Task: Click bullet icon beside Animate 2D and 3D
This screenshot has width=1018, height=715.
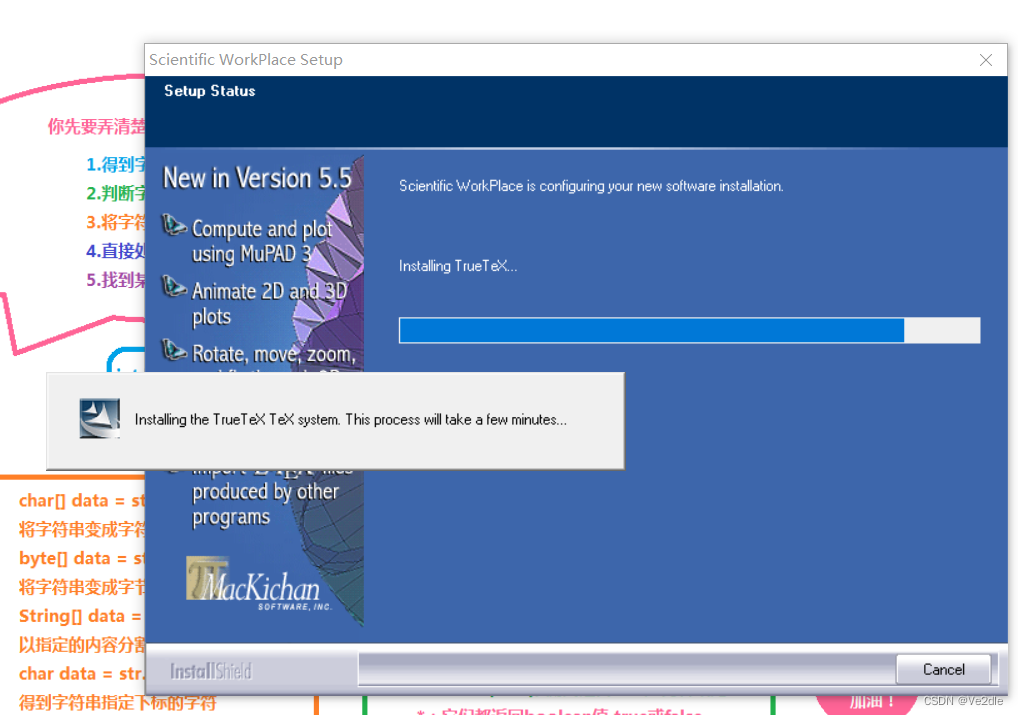Action: pos(173,286)
